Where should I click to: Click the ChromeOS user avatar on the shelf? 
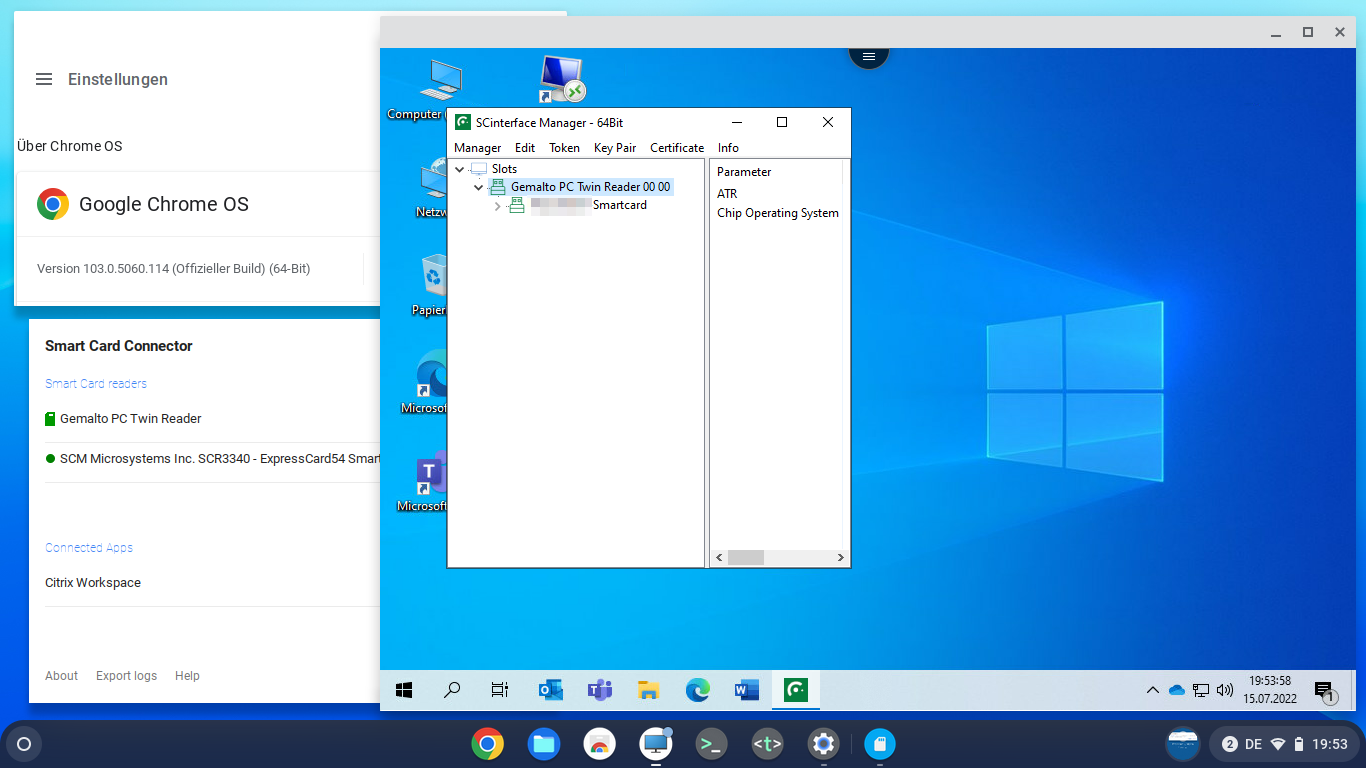1184,744
